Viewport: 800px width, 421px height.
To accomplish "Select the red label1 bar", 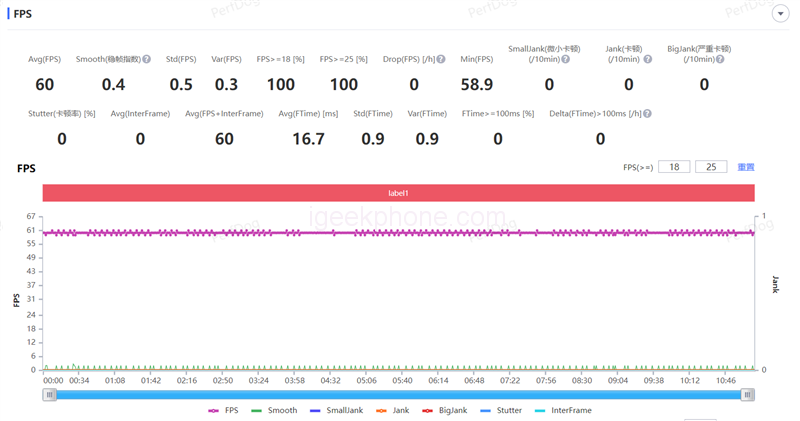I will coord(398,193).
